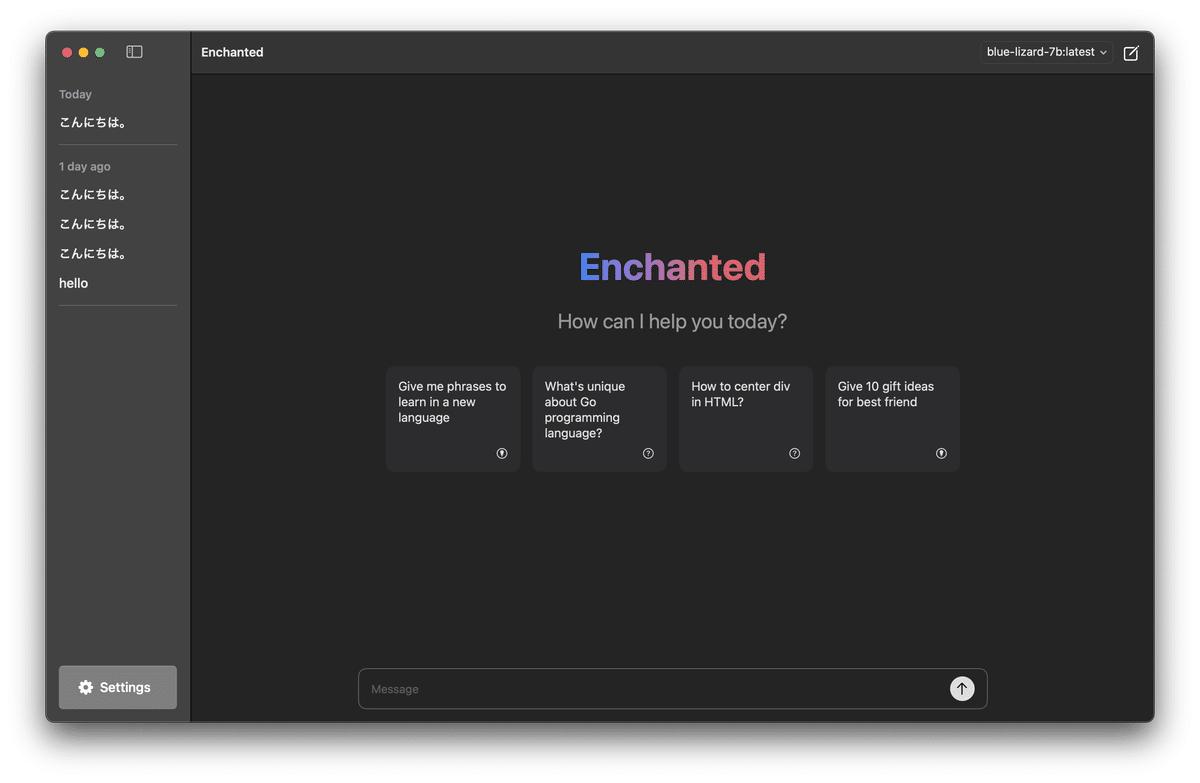Viewport: 1200px width, 783px height.
Task: Choose the 'Give 10 gift ideas' prompt card
Action: pos(893,418)
